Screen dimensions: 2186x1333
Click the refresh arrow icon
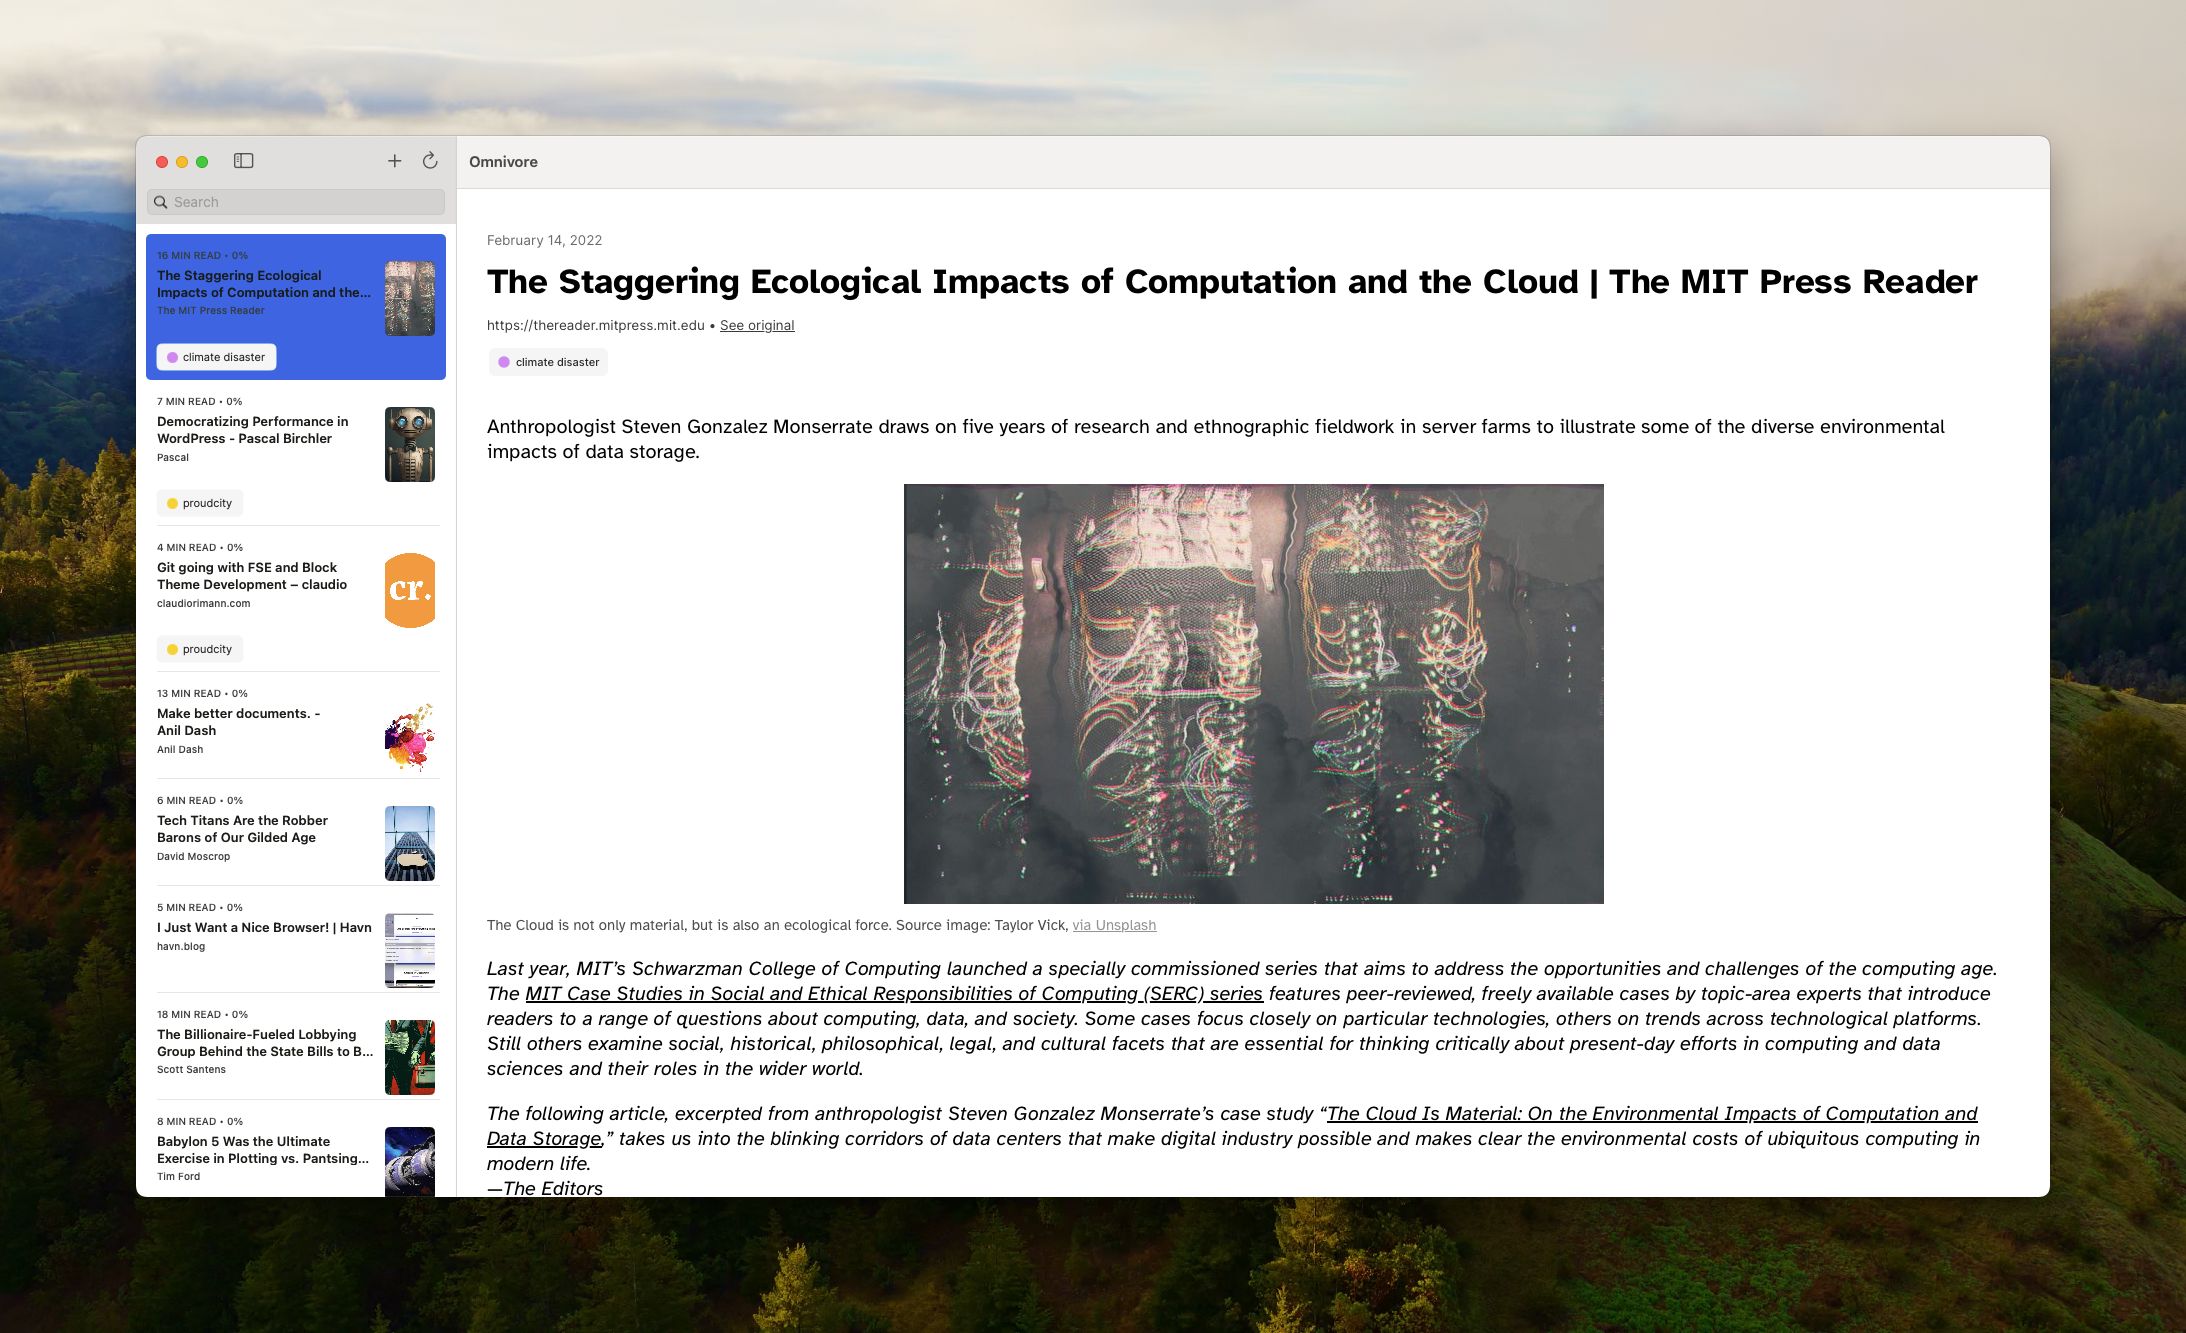[430, 161]
